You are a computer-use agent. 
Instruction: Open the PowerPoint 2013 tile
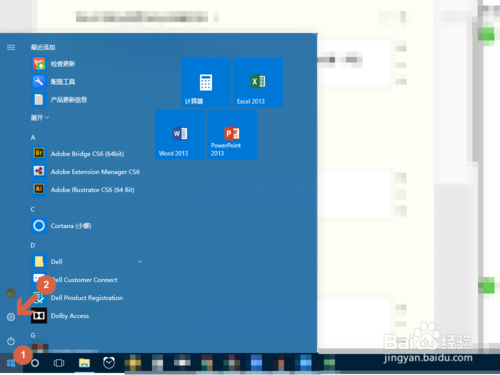point(232,134)
